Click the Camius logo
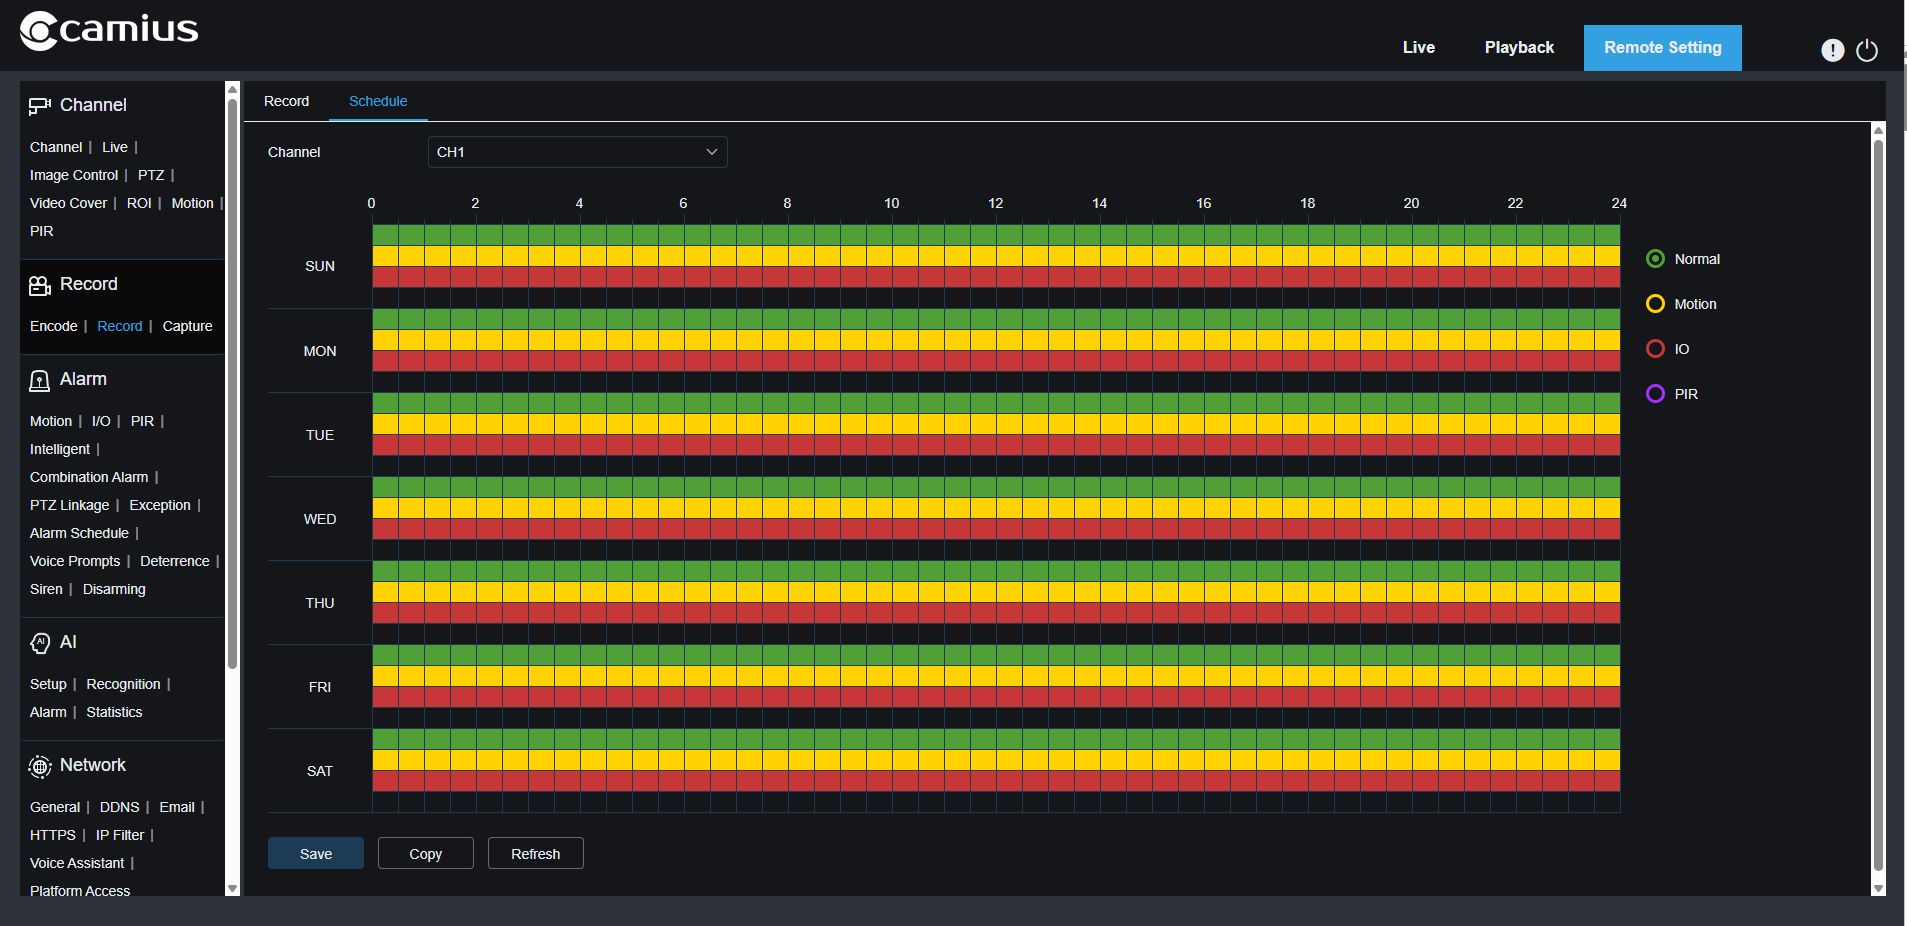This screenshot has height=926, width=1907. click(109, 30)
